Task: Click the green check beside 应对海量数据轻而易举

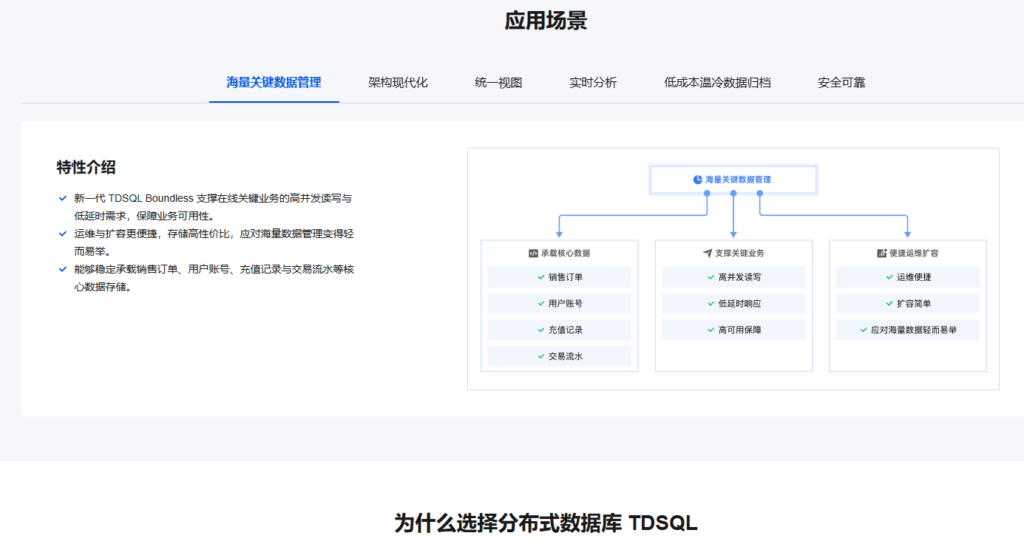Action: (x=864, y=330)
